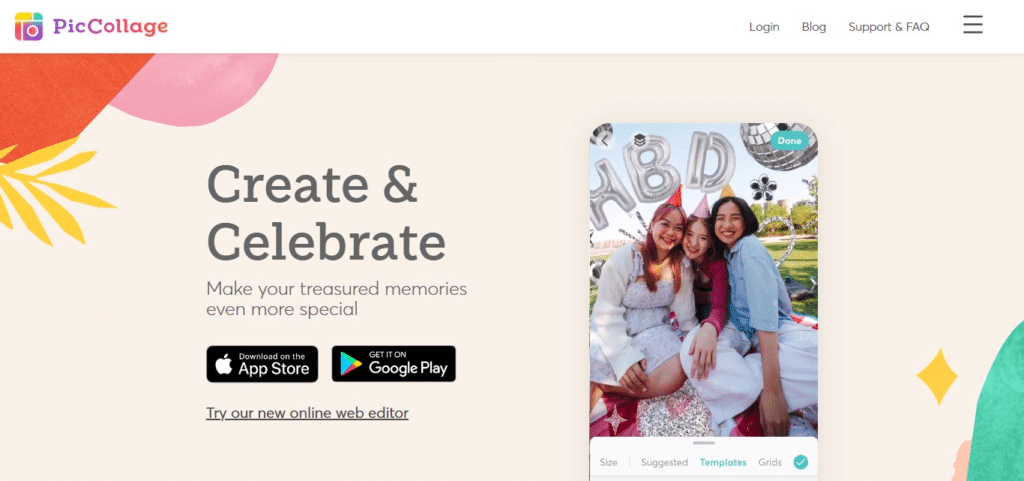Tap Done in the phone mockup

click(x=790, y=141)
